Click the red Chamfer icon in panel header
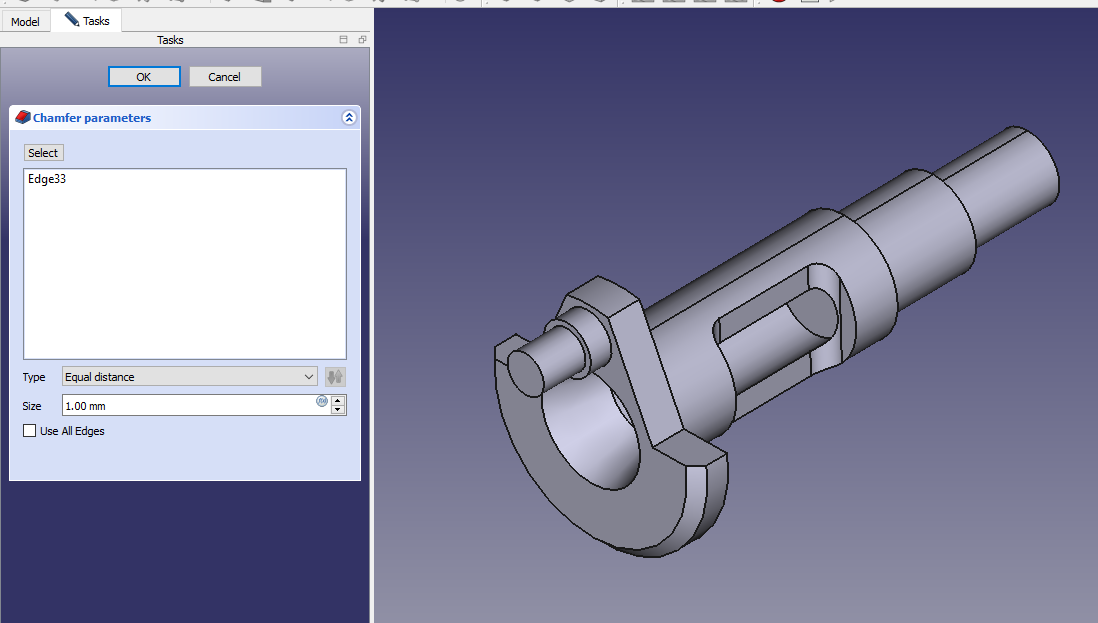Image resolution: width=1098 pixels, height=623 pixels. click(x=23, y=118)
